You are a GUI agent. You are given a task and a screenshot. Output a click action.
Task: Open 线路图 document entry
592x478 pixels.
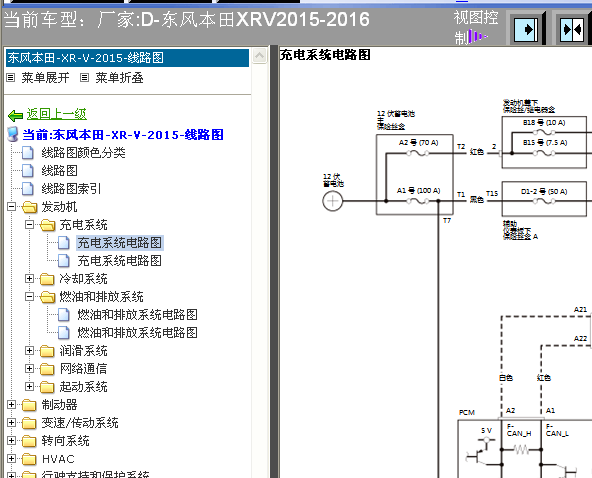[59, 171]
